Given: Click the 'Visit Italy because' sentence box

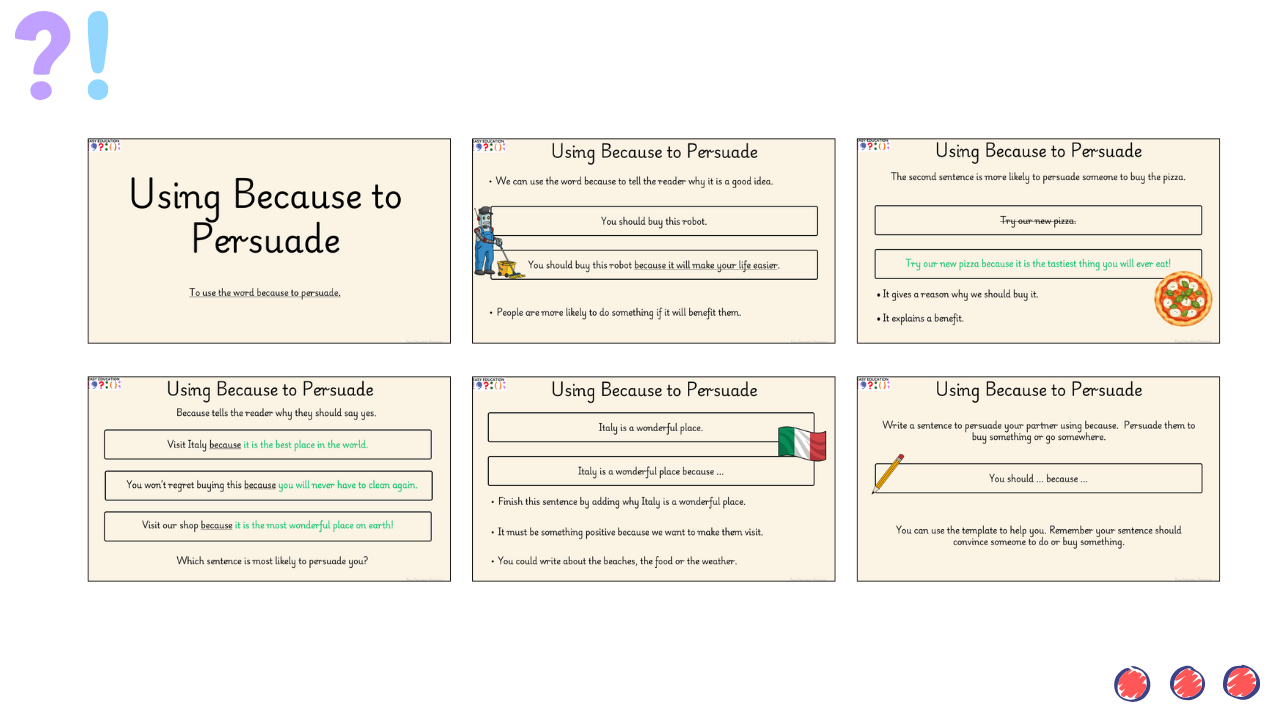Looking at the screenshot, I should (x=268, y=444).
